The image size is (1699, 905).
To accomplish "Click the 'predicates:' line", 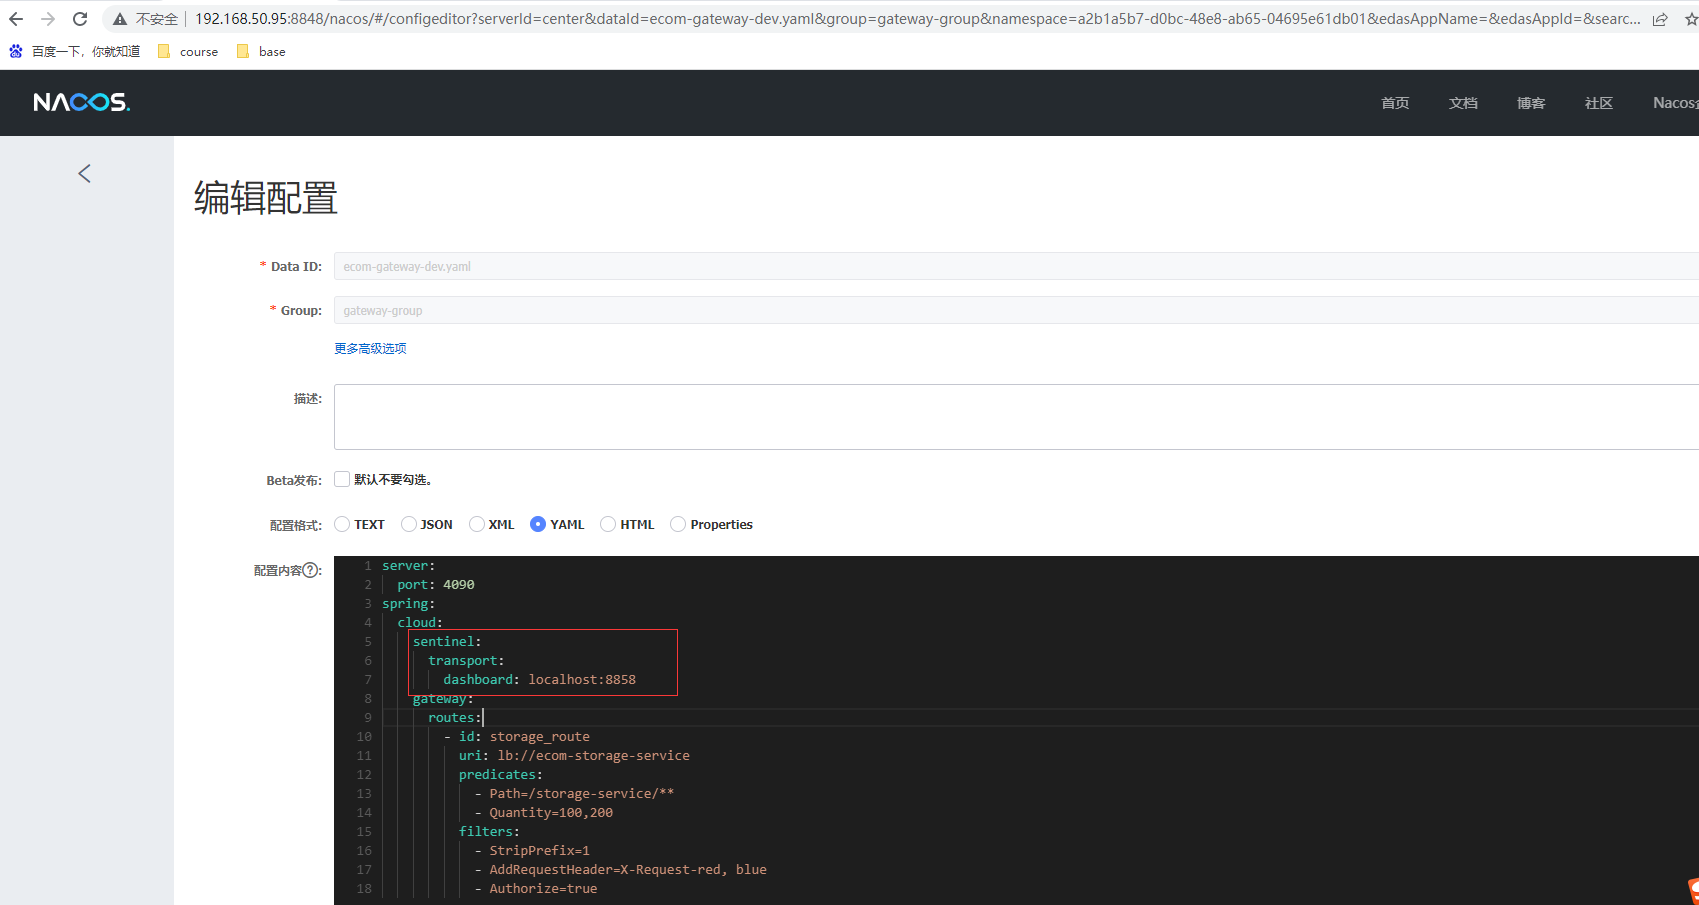I will pos(501,775).
